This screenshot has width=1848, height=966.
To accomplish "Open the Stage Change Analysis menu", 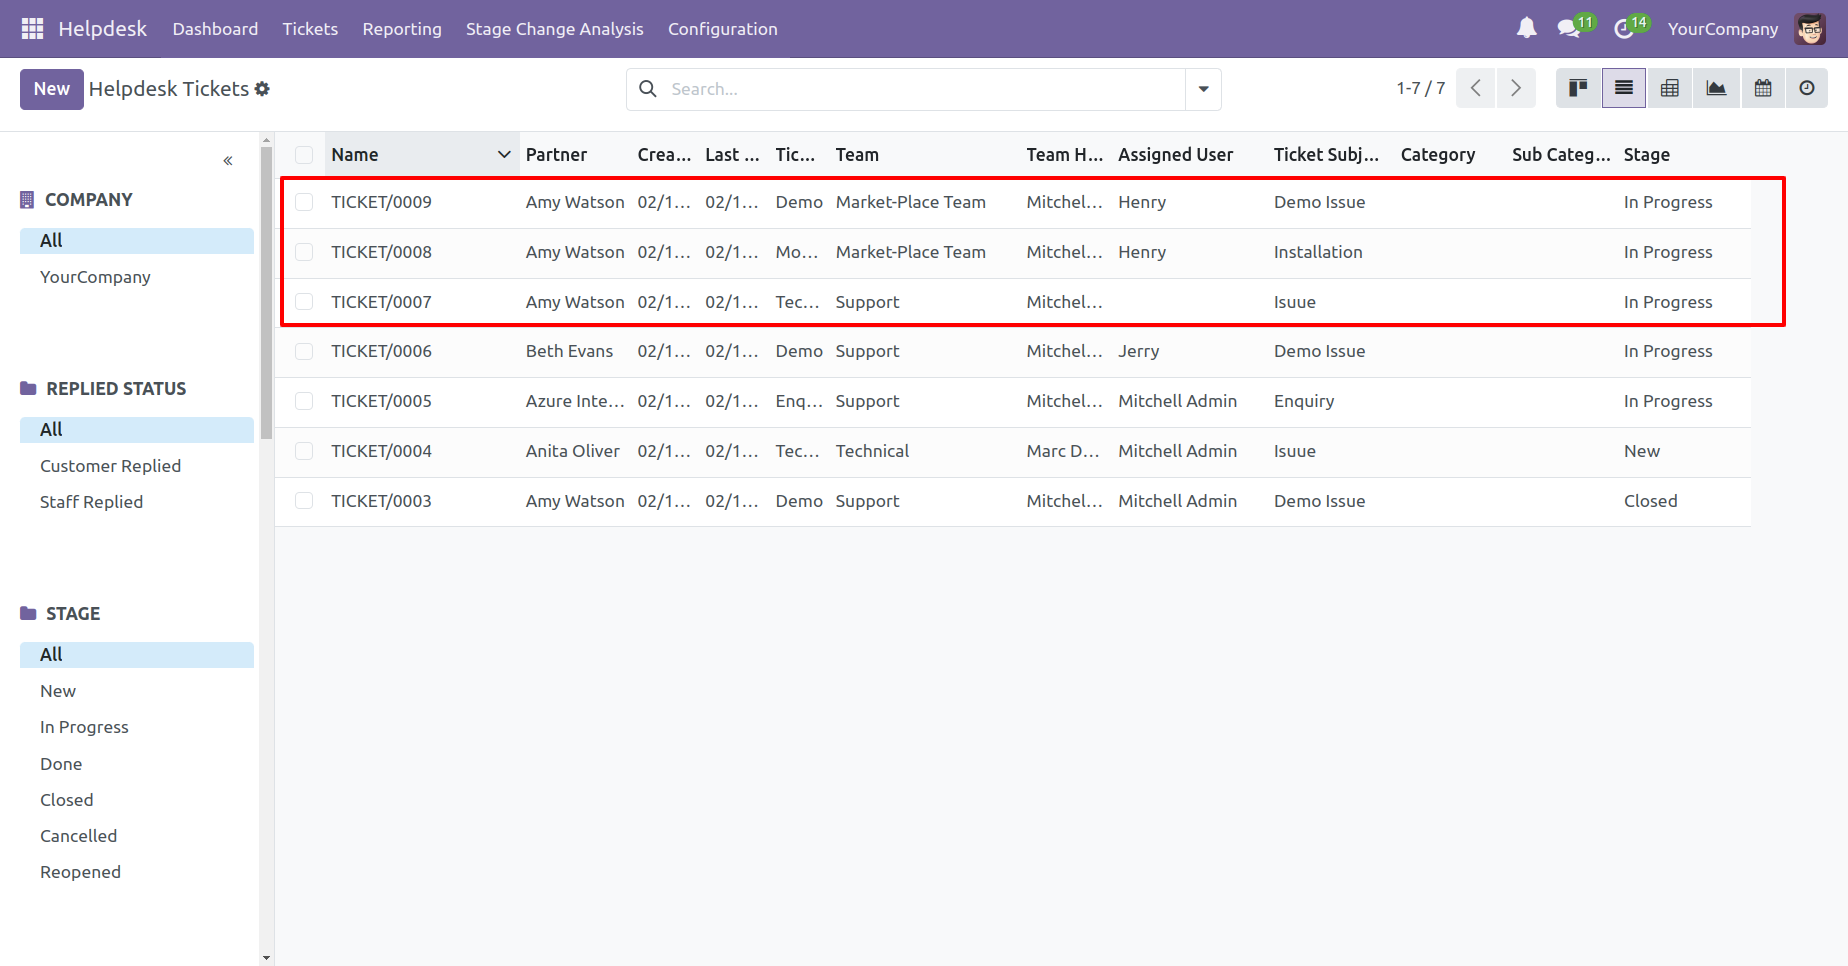I will pyautogui.click(x=555, y=29).
